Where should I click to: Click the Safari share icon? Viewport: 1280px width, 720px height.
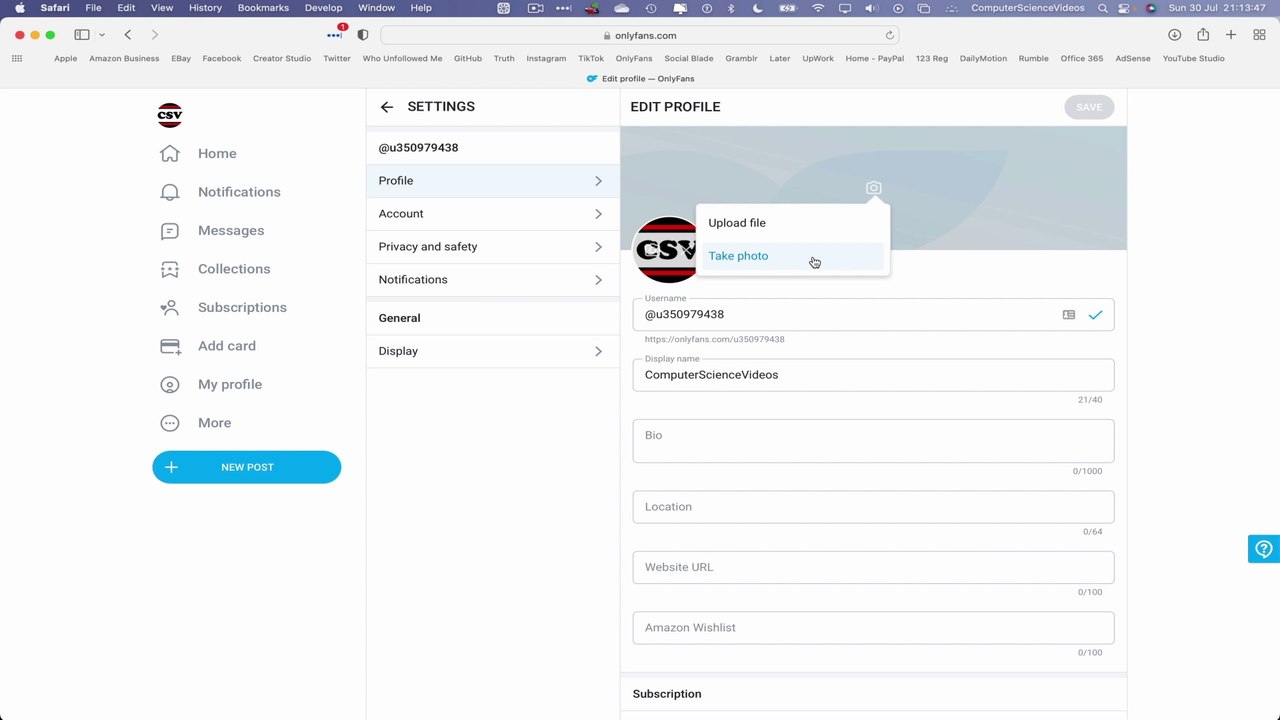click(1203, 35)
